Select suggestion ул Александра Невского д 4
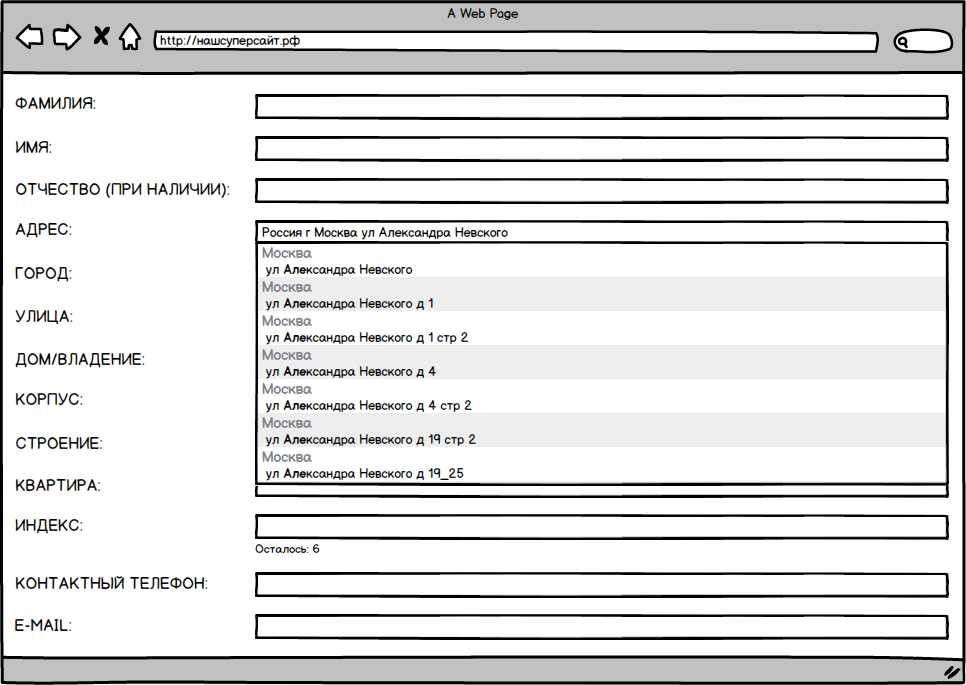This screenshot has width=966, height=685. (x=601, y=362)
